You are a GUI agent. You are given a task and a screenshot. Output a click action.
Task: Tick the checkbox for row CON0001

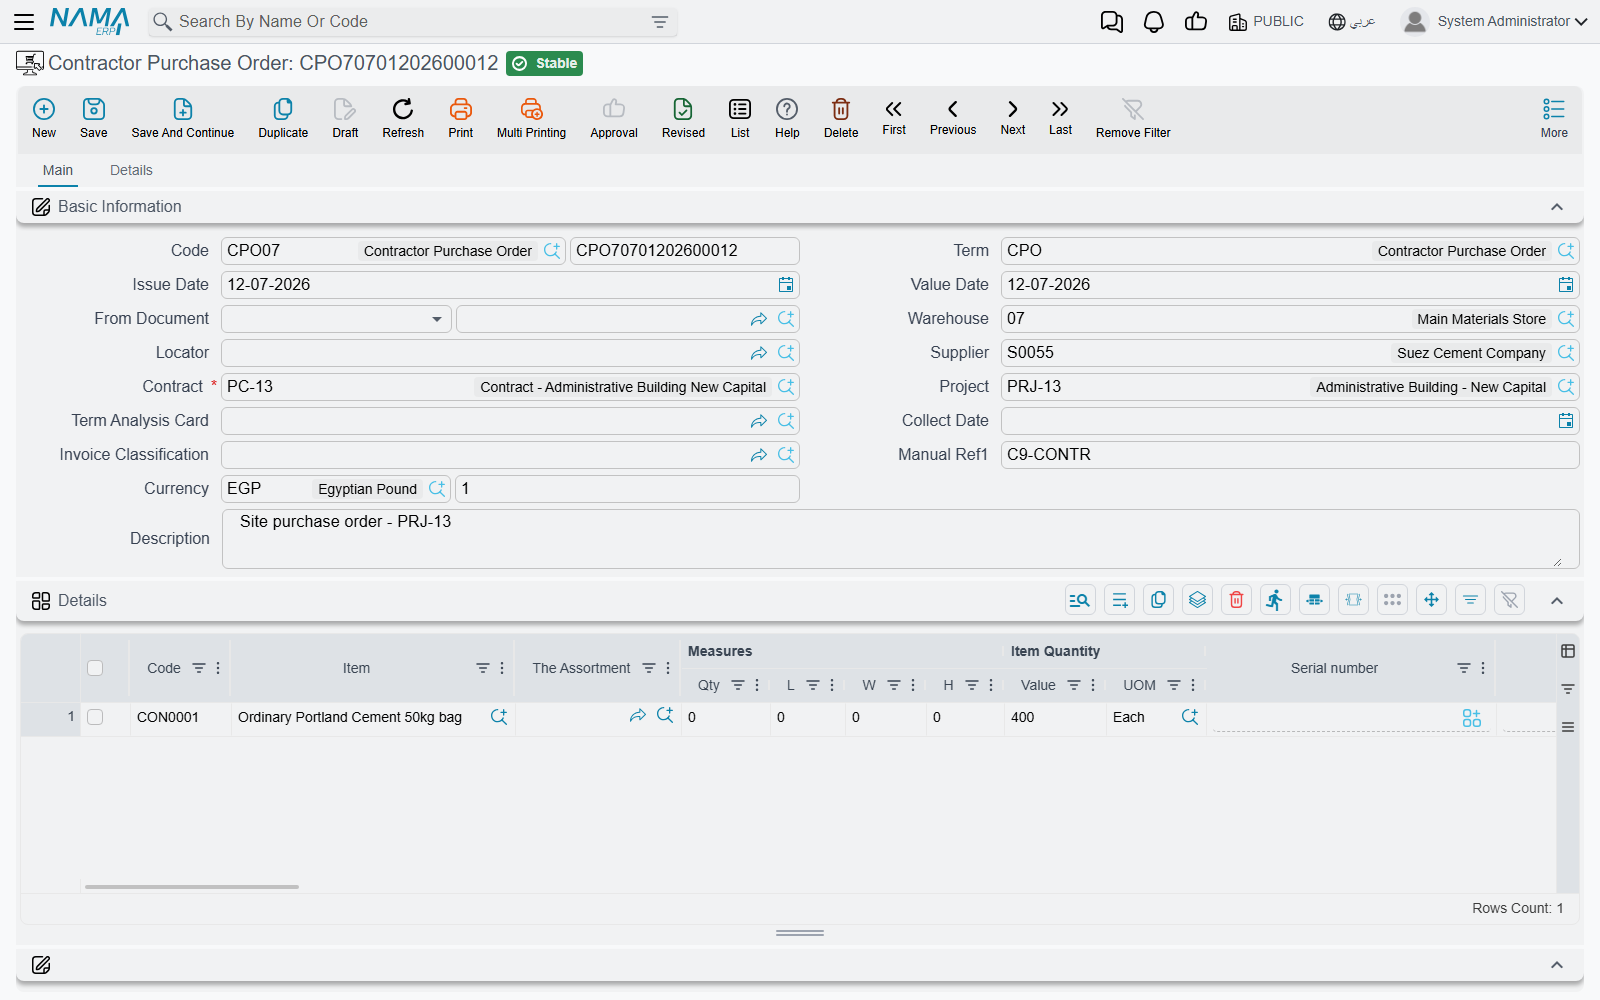point(95,717)
